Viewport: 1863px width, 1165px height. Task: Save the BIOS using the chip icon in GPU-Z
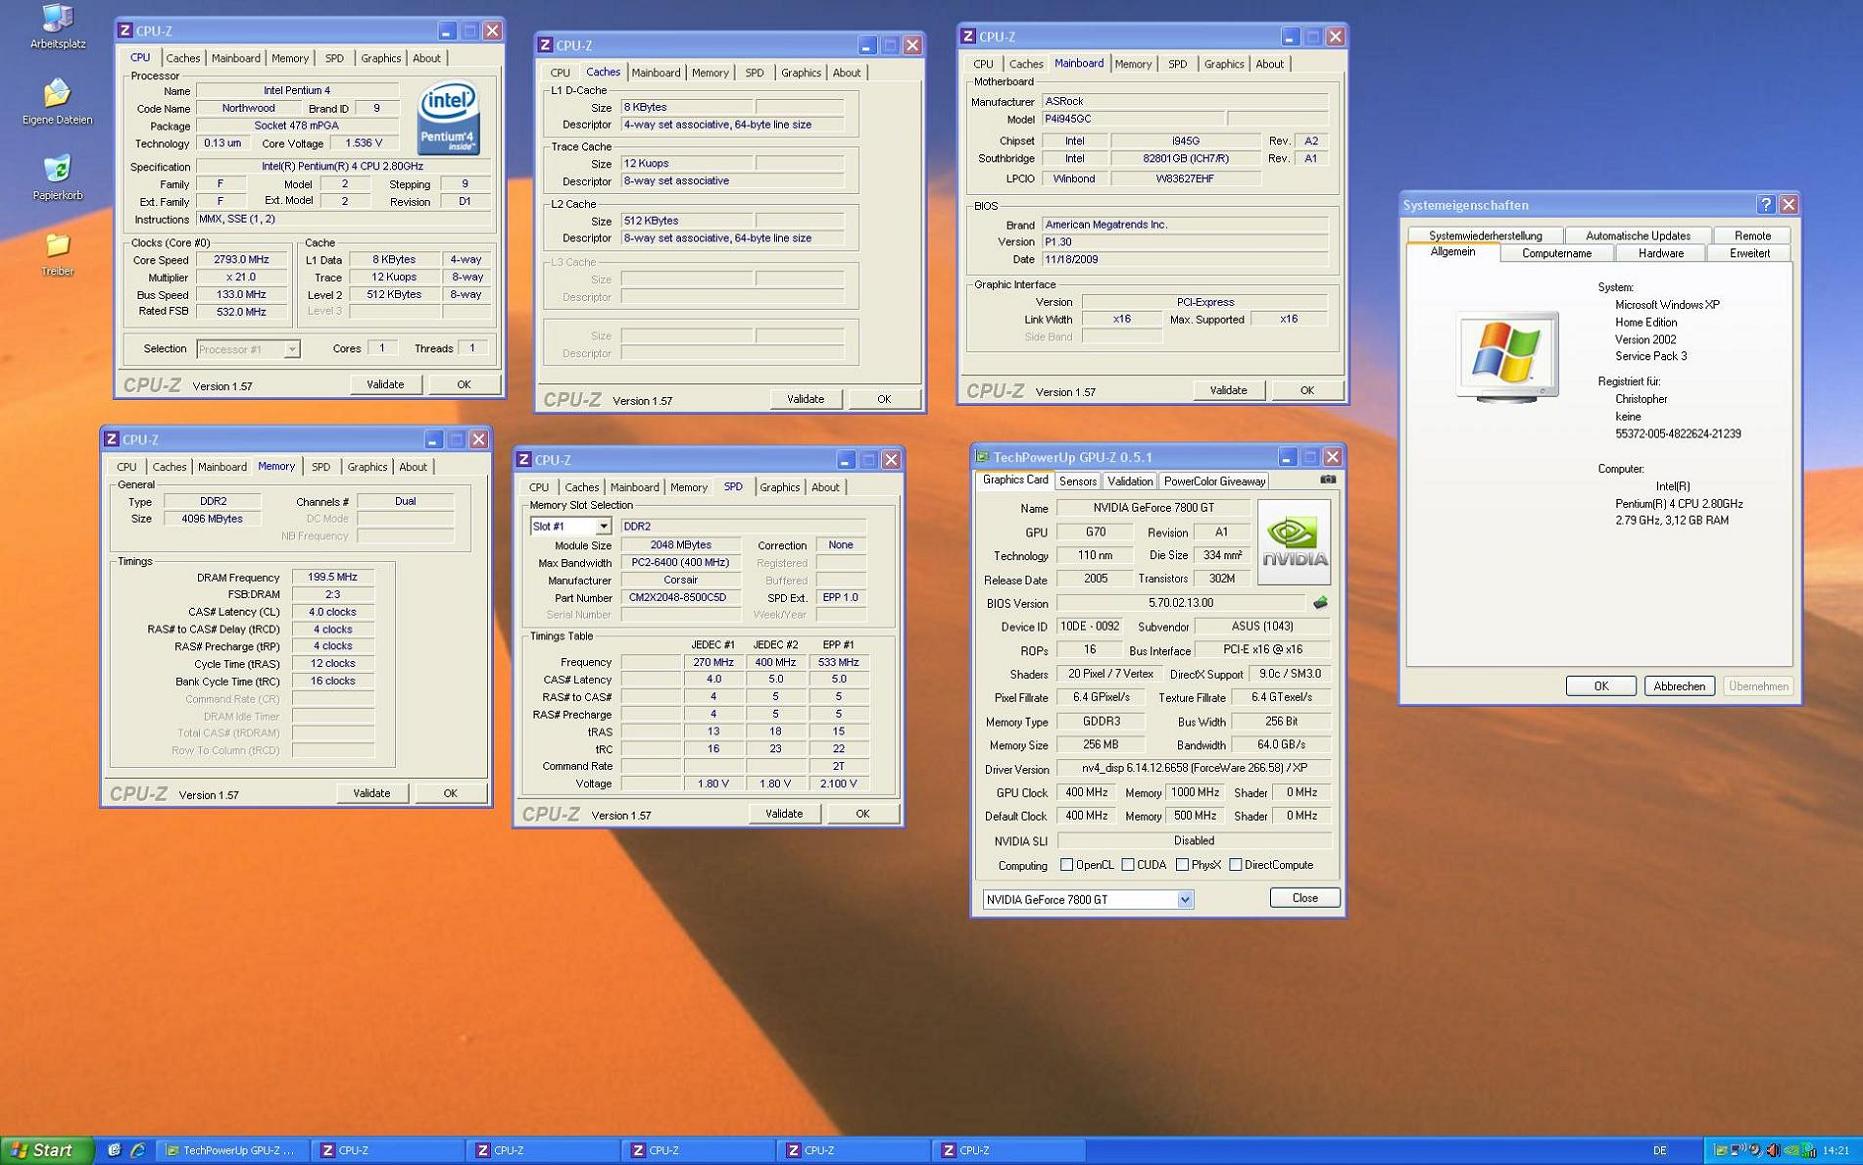(x=1320, y=603)
